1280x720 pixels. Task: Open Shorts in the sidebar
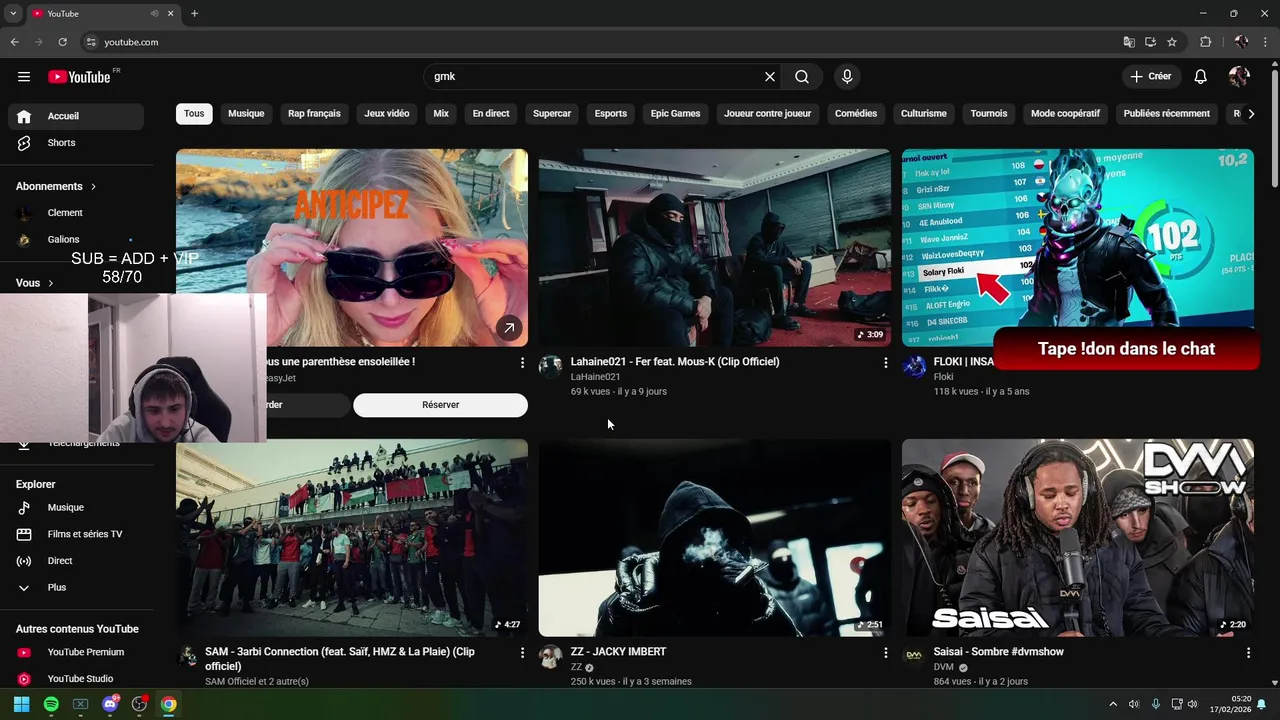coord(76,143)
